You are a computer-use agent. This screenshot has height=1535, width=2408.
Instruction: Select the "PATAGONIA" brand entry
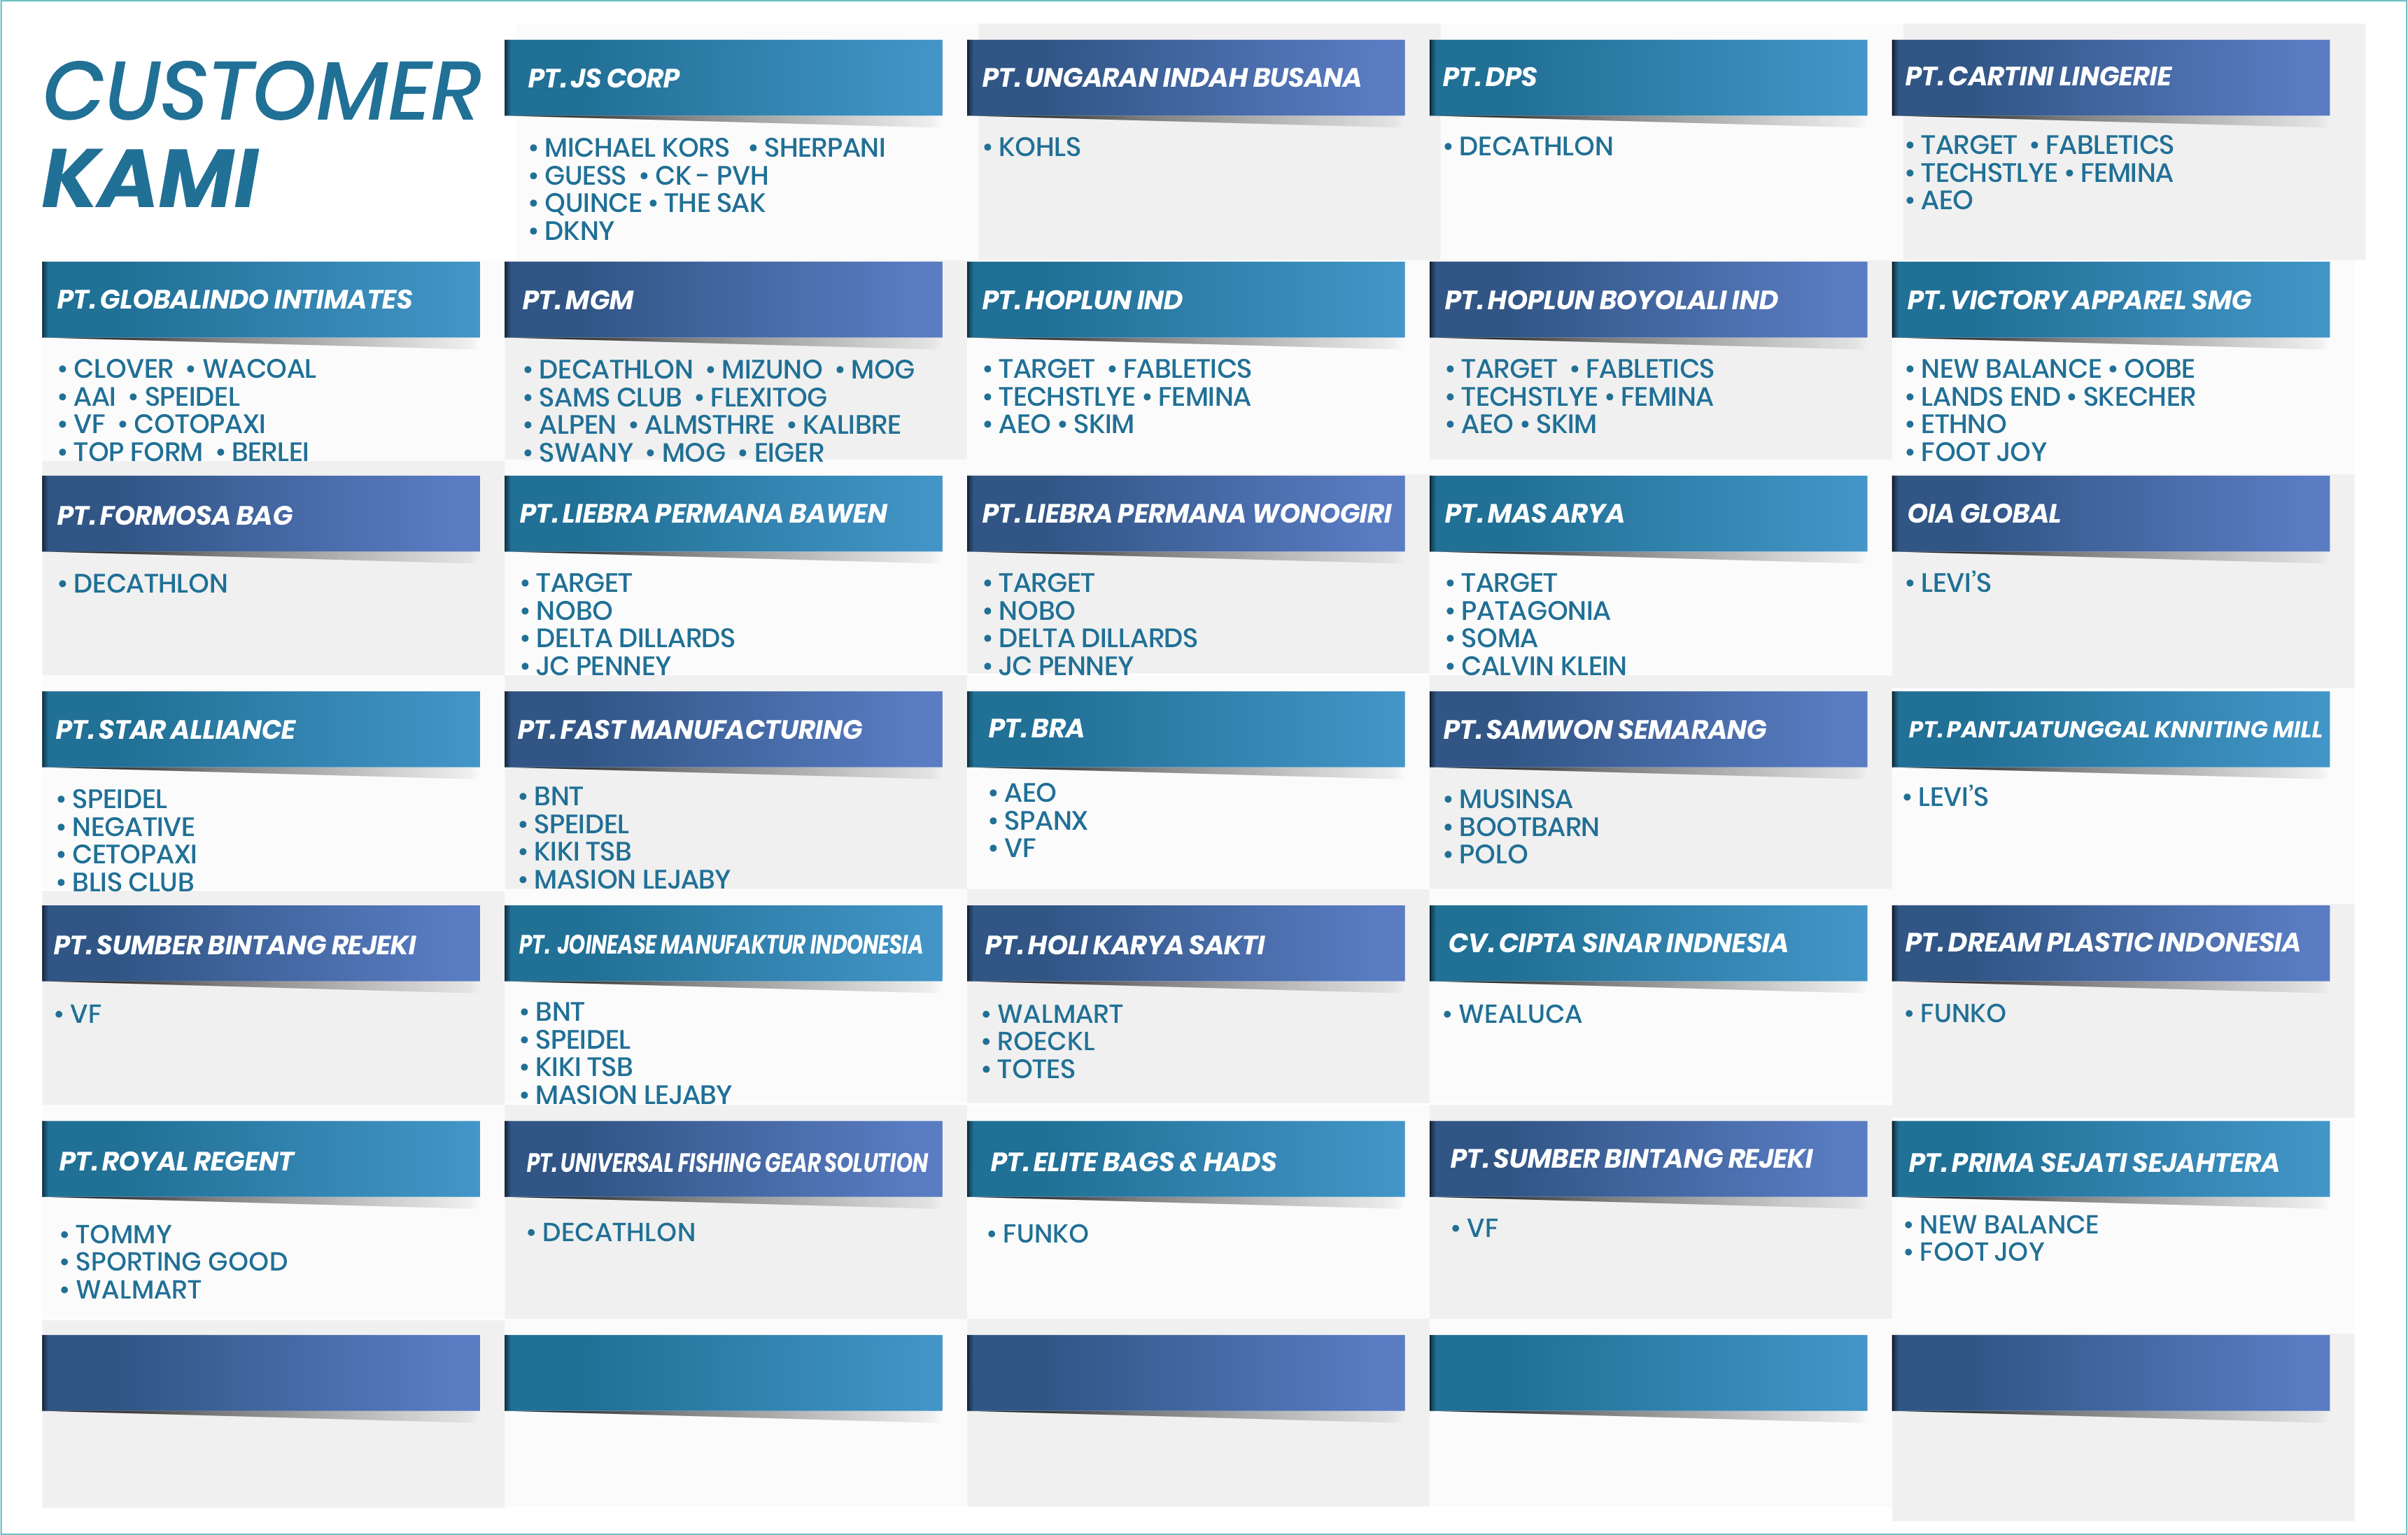point(1535,611)
